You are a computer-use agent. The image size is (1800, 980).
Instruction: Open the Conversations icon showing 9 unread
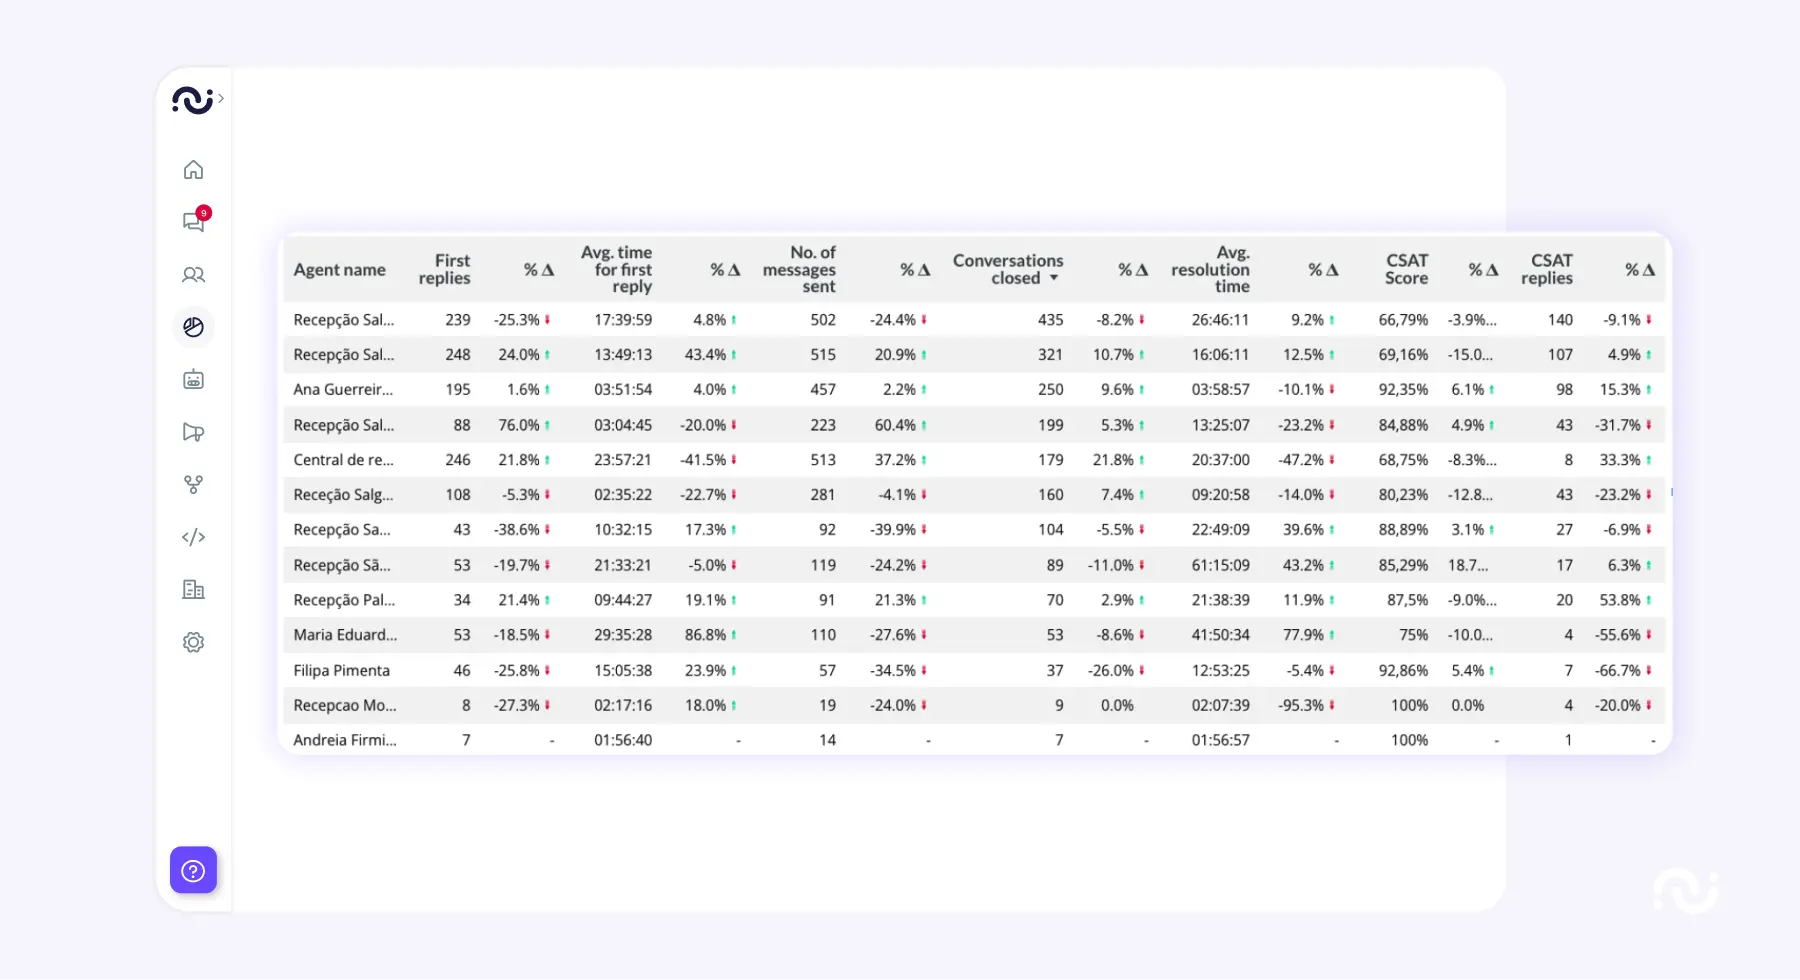pos(193,222)
